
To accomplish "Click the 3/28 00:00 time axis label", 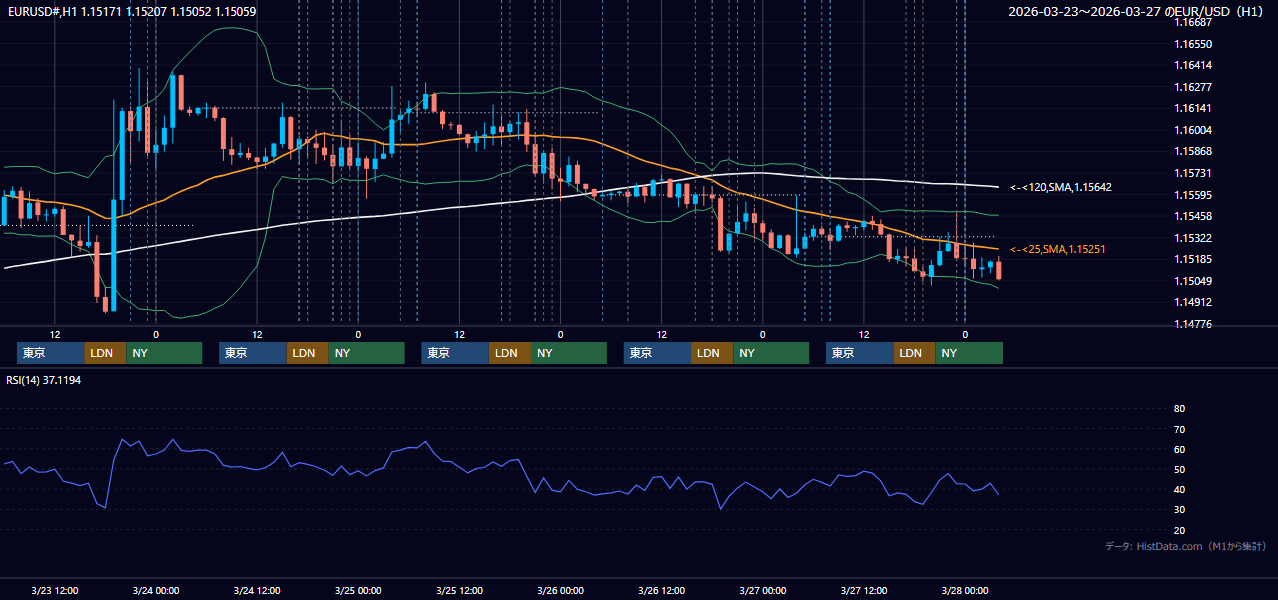I will click(x=965, y=590).
